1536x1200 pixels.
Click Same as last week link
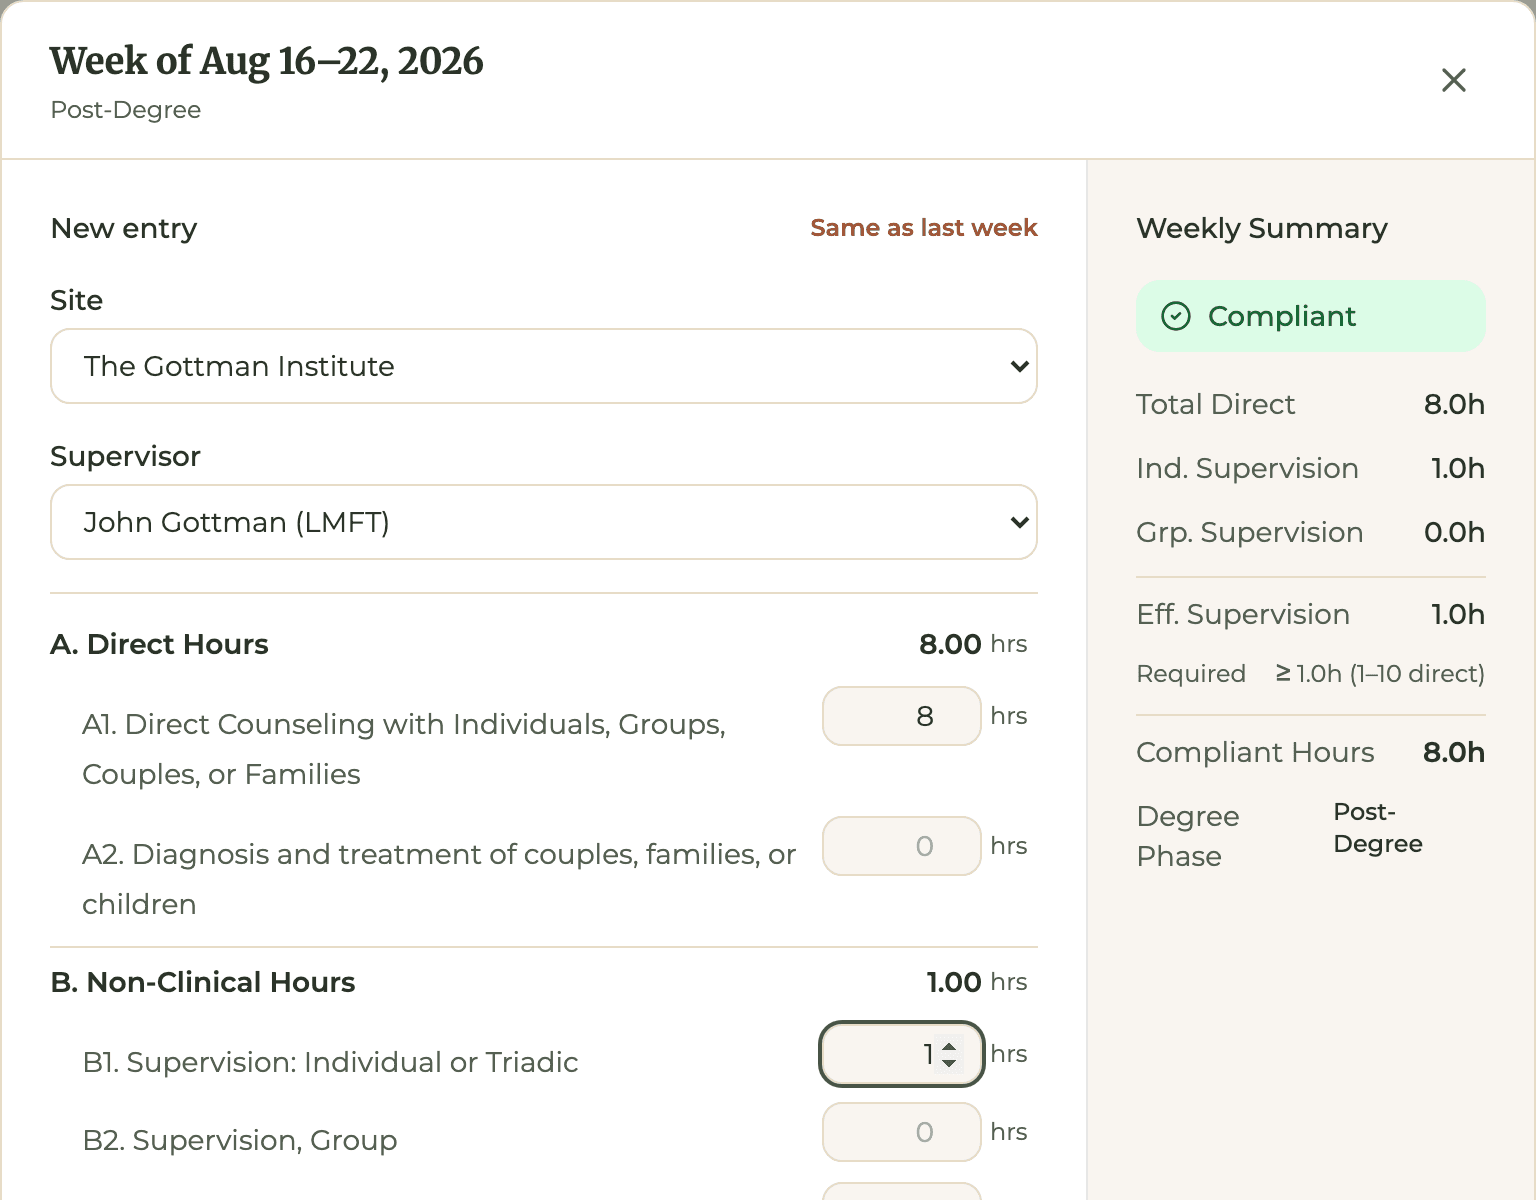923,228
